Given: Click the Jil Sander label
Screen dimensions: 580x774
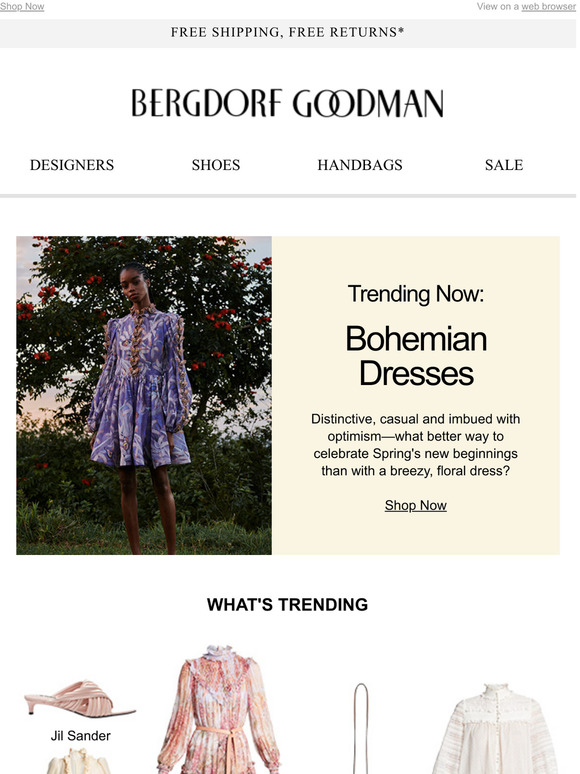Looking at the screenshot, I should [80, 735].
